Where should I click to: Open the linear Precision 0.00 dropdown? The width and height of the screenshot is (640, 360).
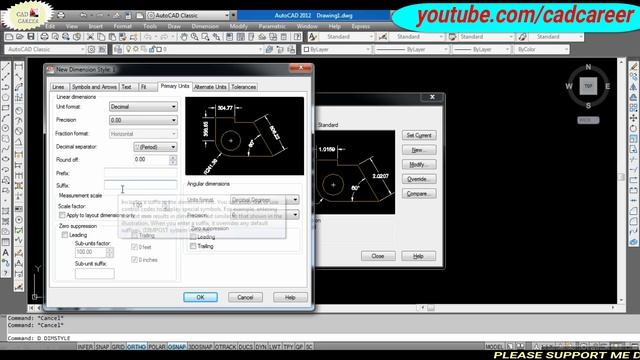[143, 120]
